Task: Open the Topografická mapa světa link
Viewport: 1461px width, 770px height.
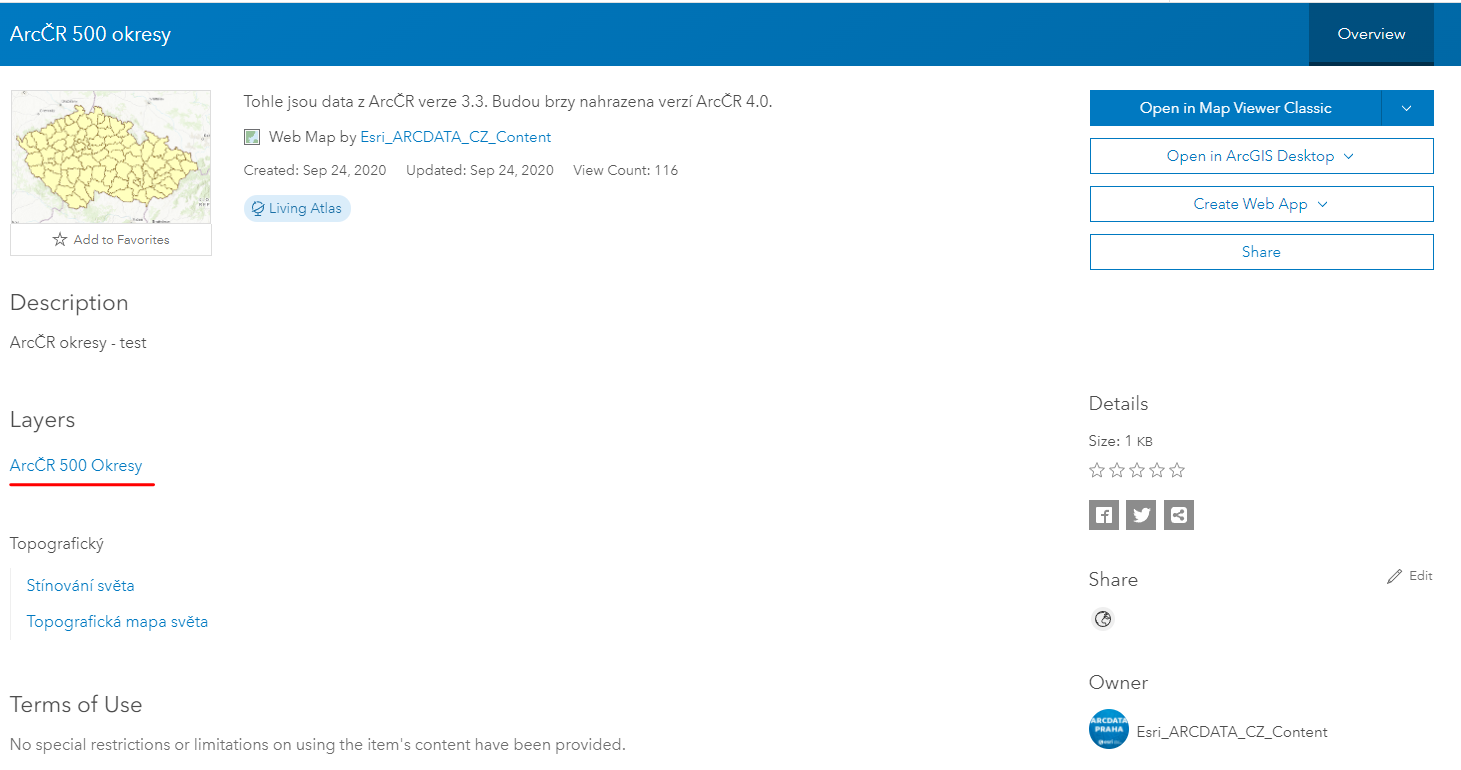Action: (117, 621)
